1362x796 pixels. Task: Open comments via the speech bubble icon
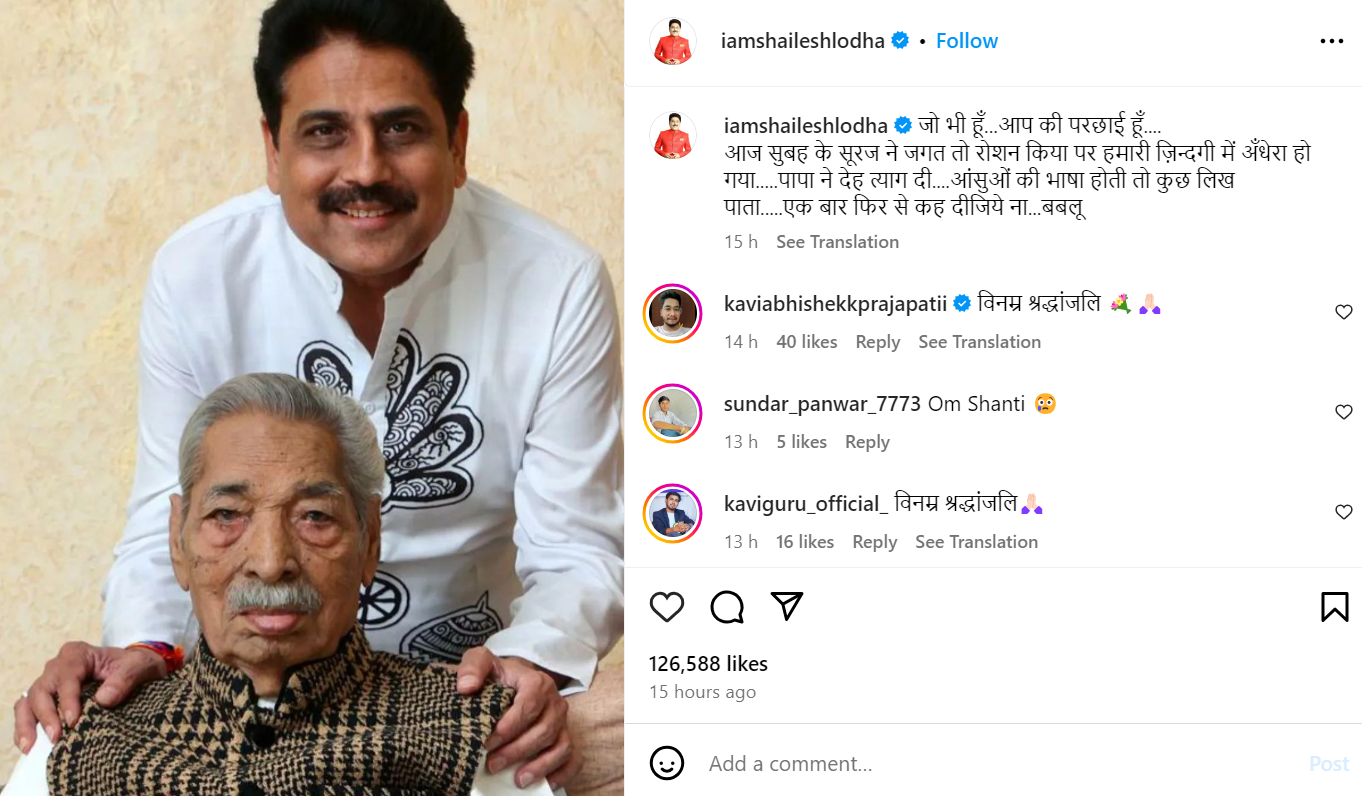tap(727, 606)
